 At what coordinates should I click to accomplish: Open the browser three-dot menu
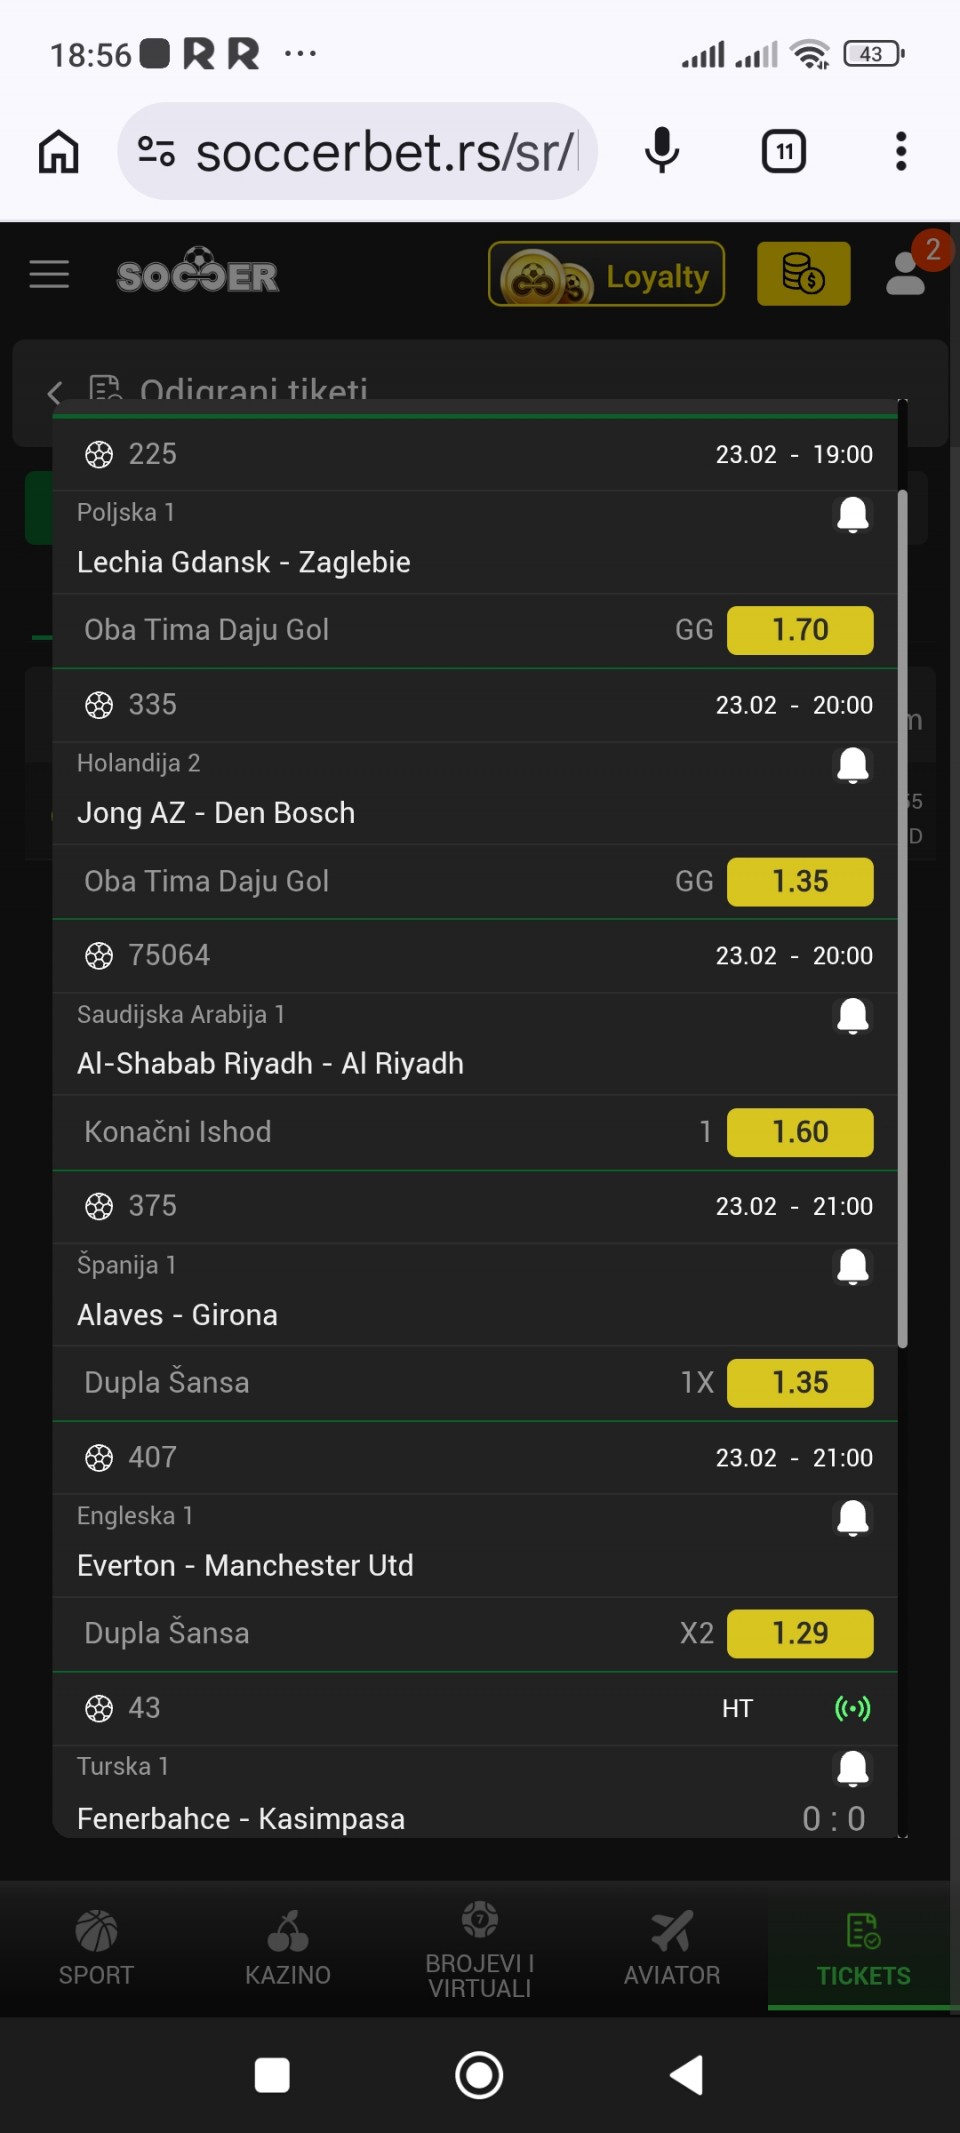pos(901,152)
